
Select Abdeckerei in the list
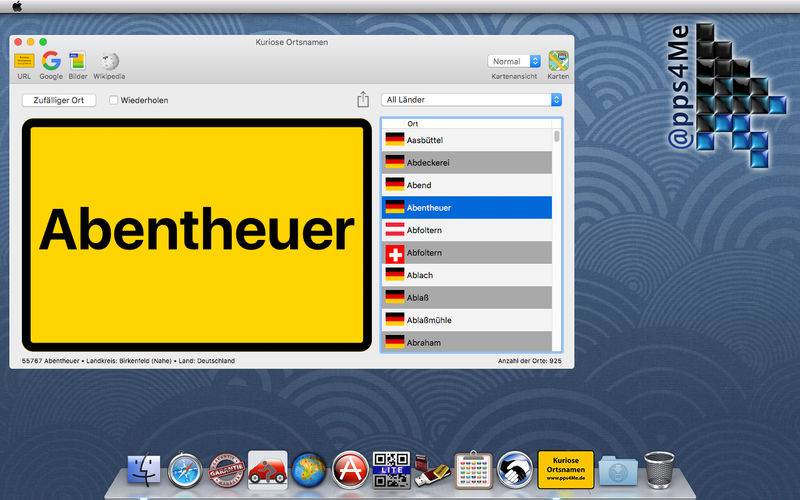[x=467, y=162]
